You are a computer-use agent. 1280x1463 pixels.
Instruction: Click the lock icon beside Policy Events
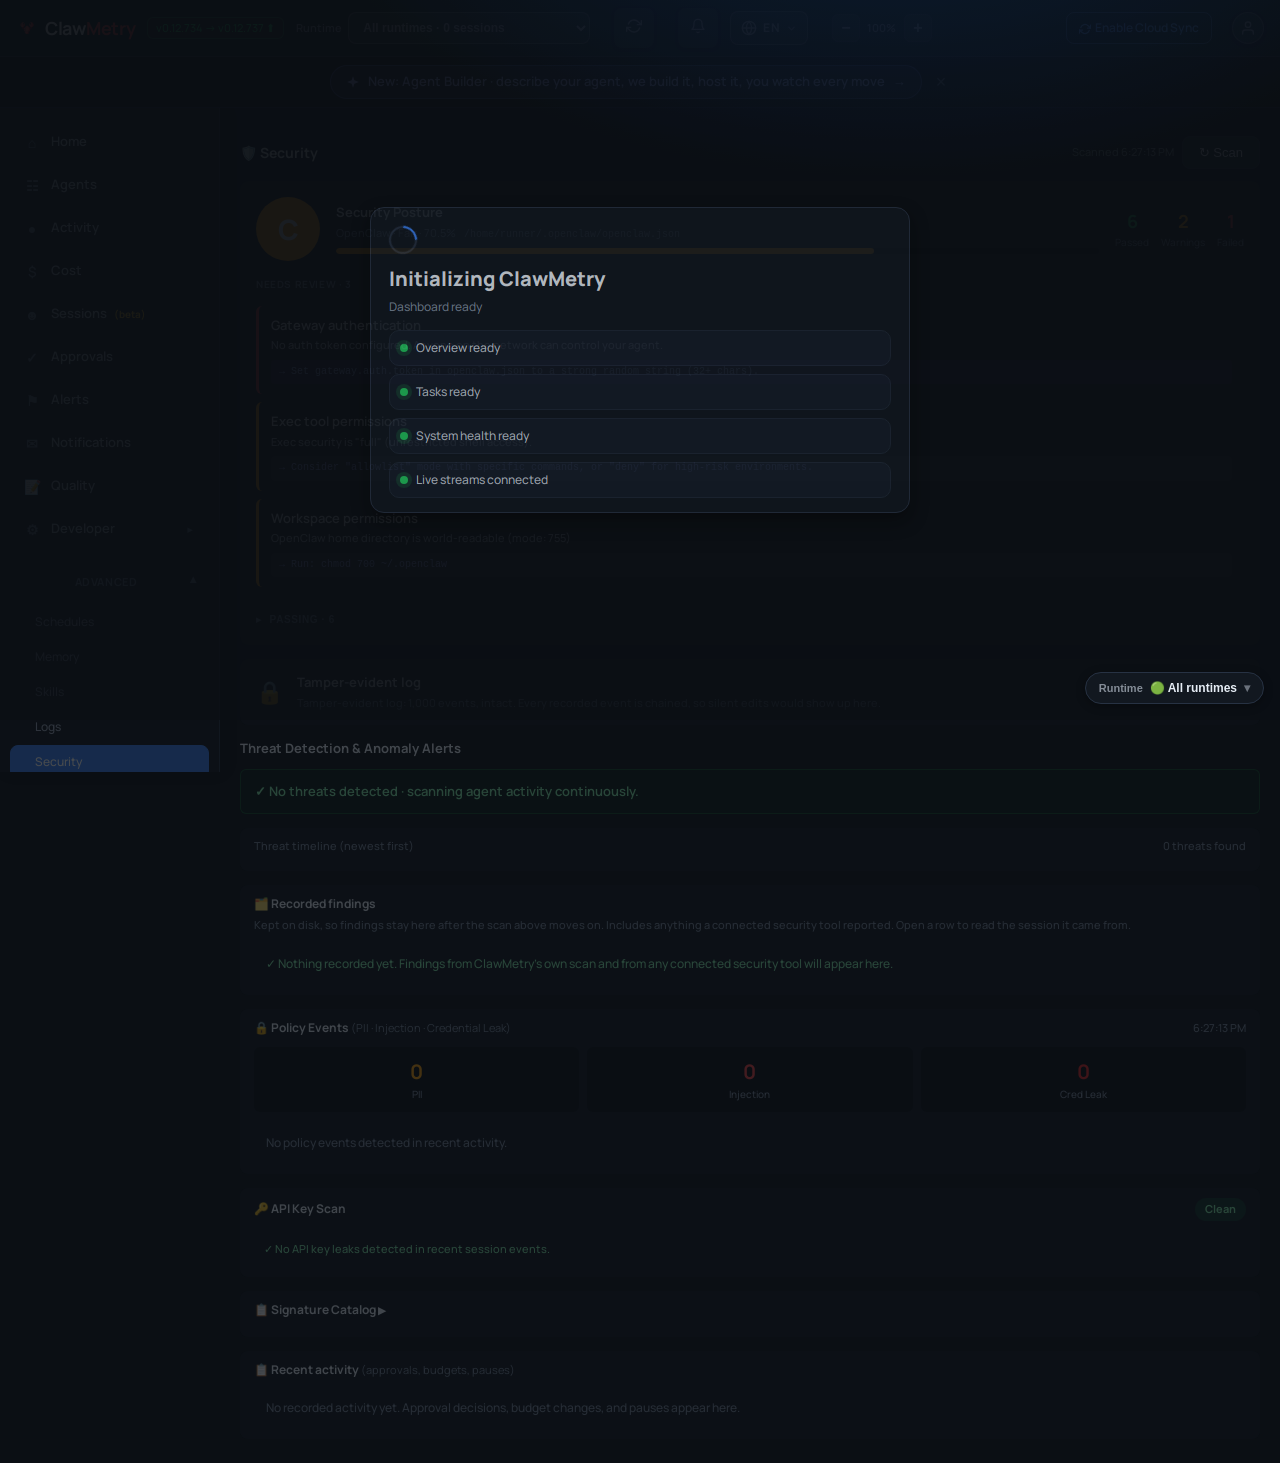261,1028
